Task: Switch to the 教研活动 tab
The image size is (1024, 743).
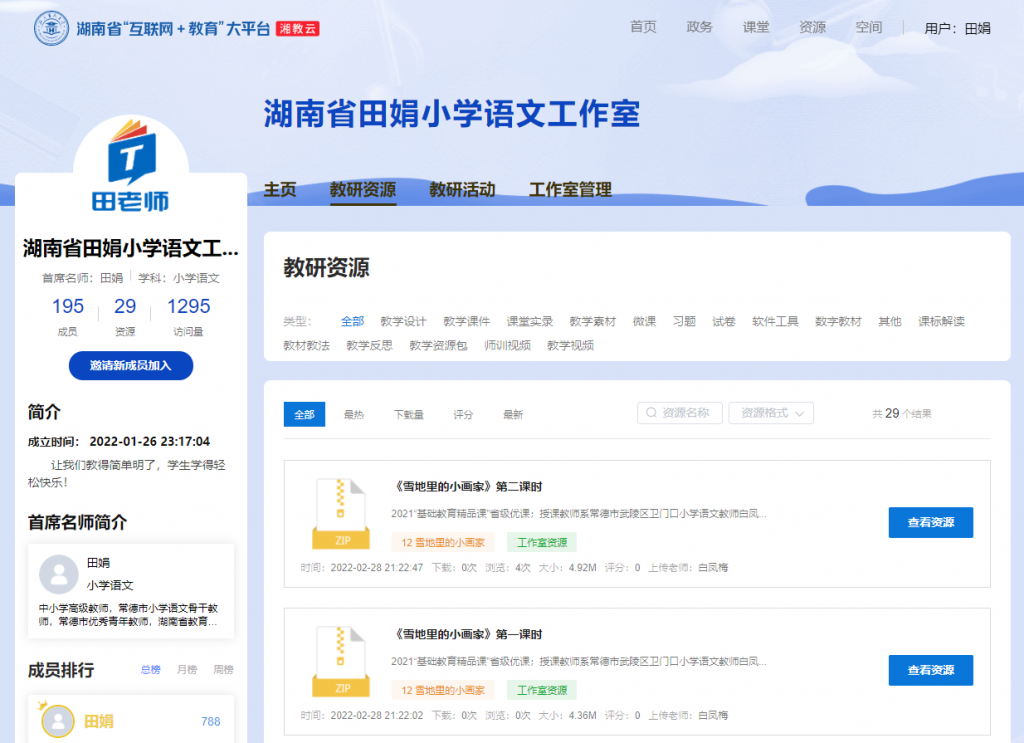Action: (462, 190)
